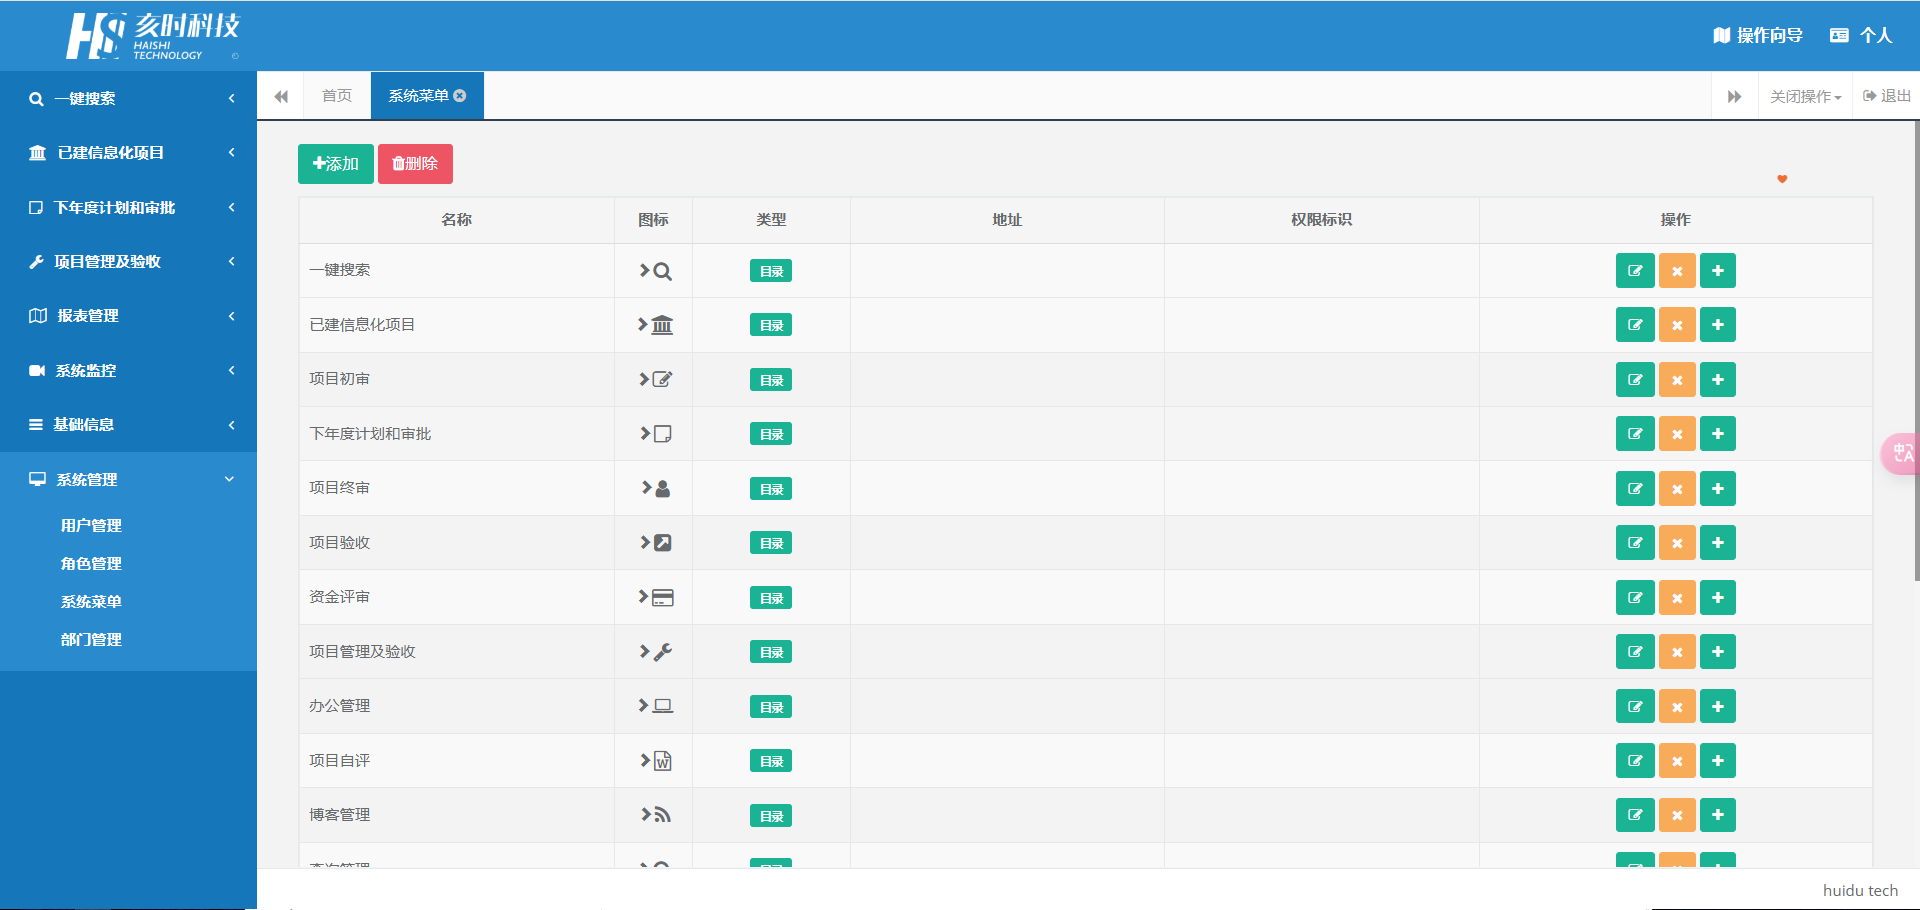The height and width of the screenshot is (910, 1920).
Task: Expand the 已建信息化项目 sidebar menu
Action: click(x=128, y=153)
